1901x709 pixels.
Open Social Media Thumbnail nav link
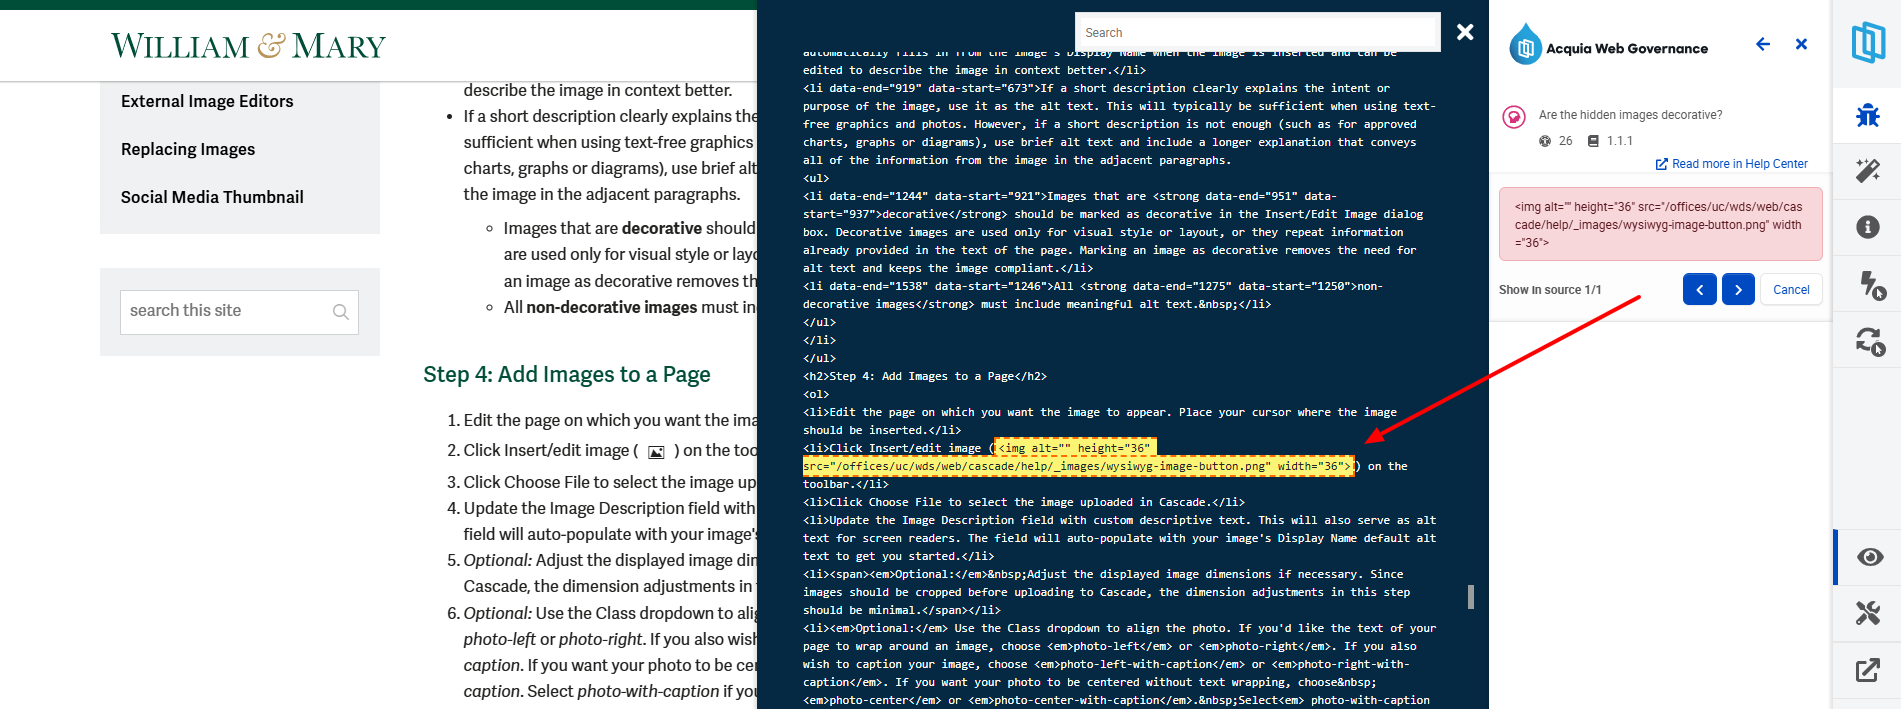(212, 197)
